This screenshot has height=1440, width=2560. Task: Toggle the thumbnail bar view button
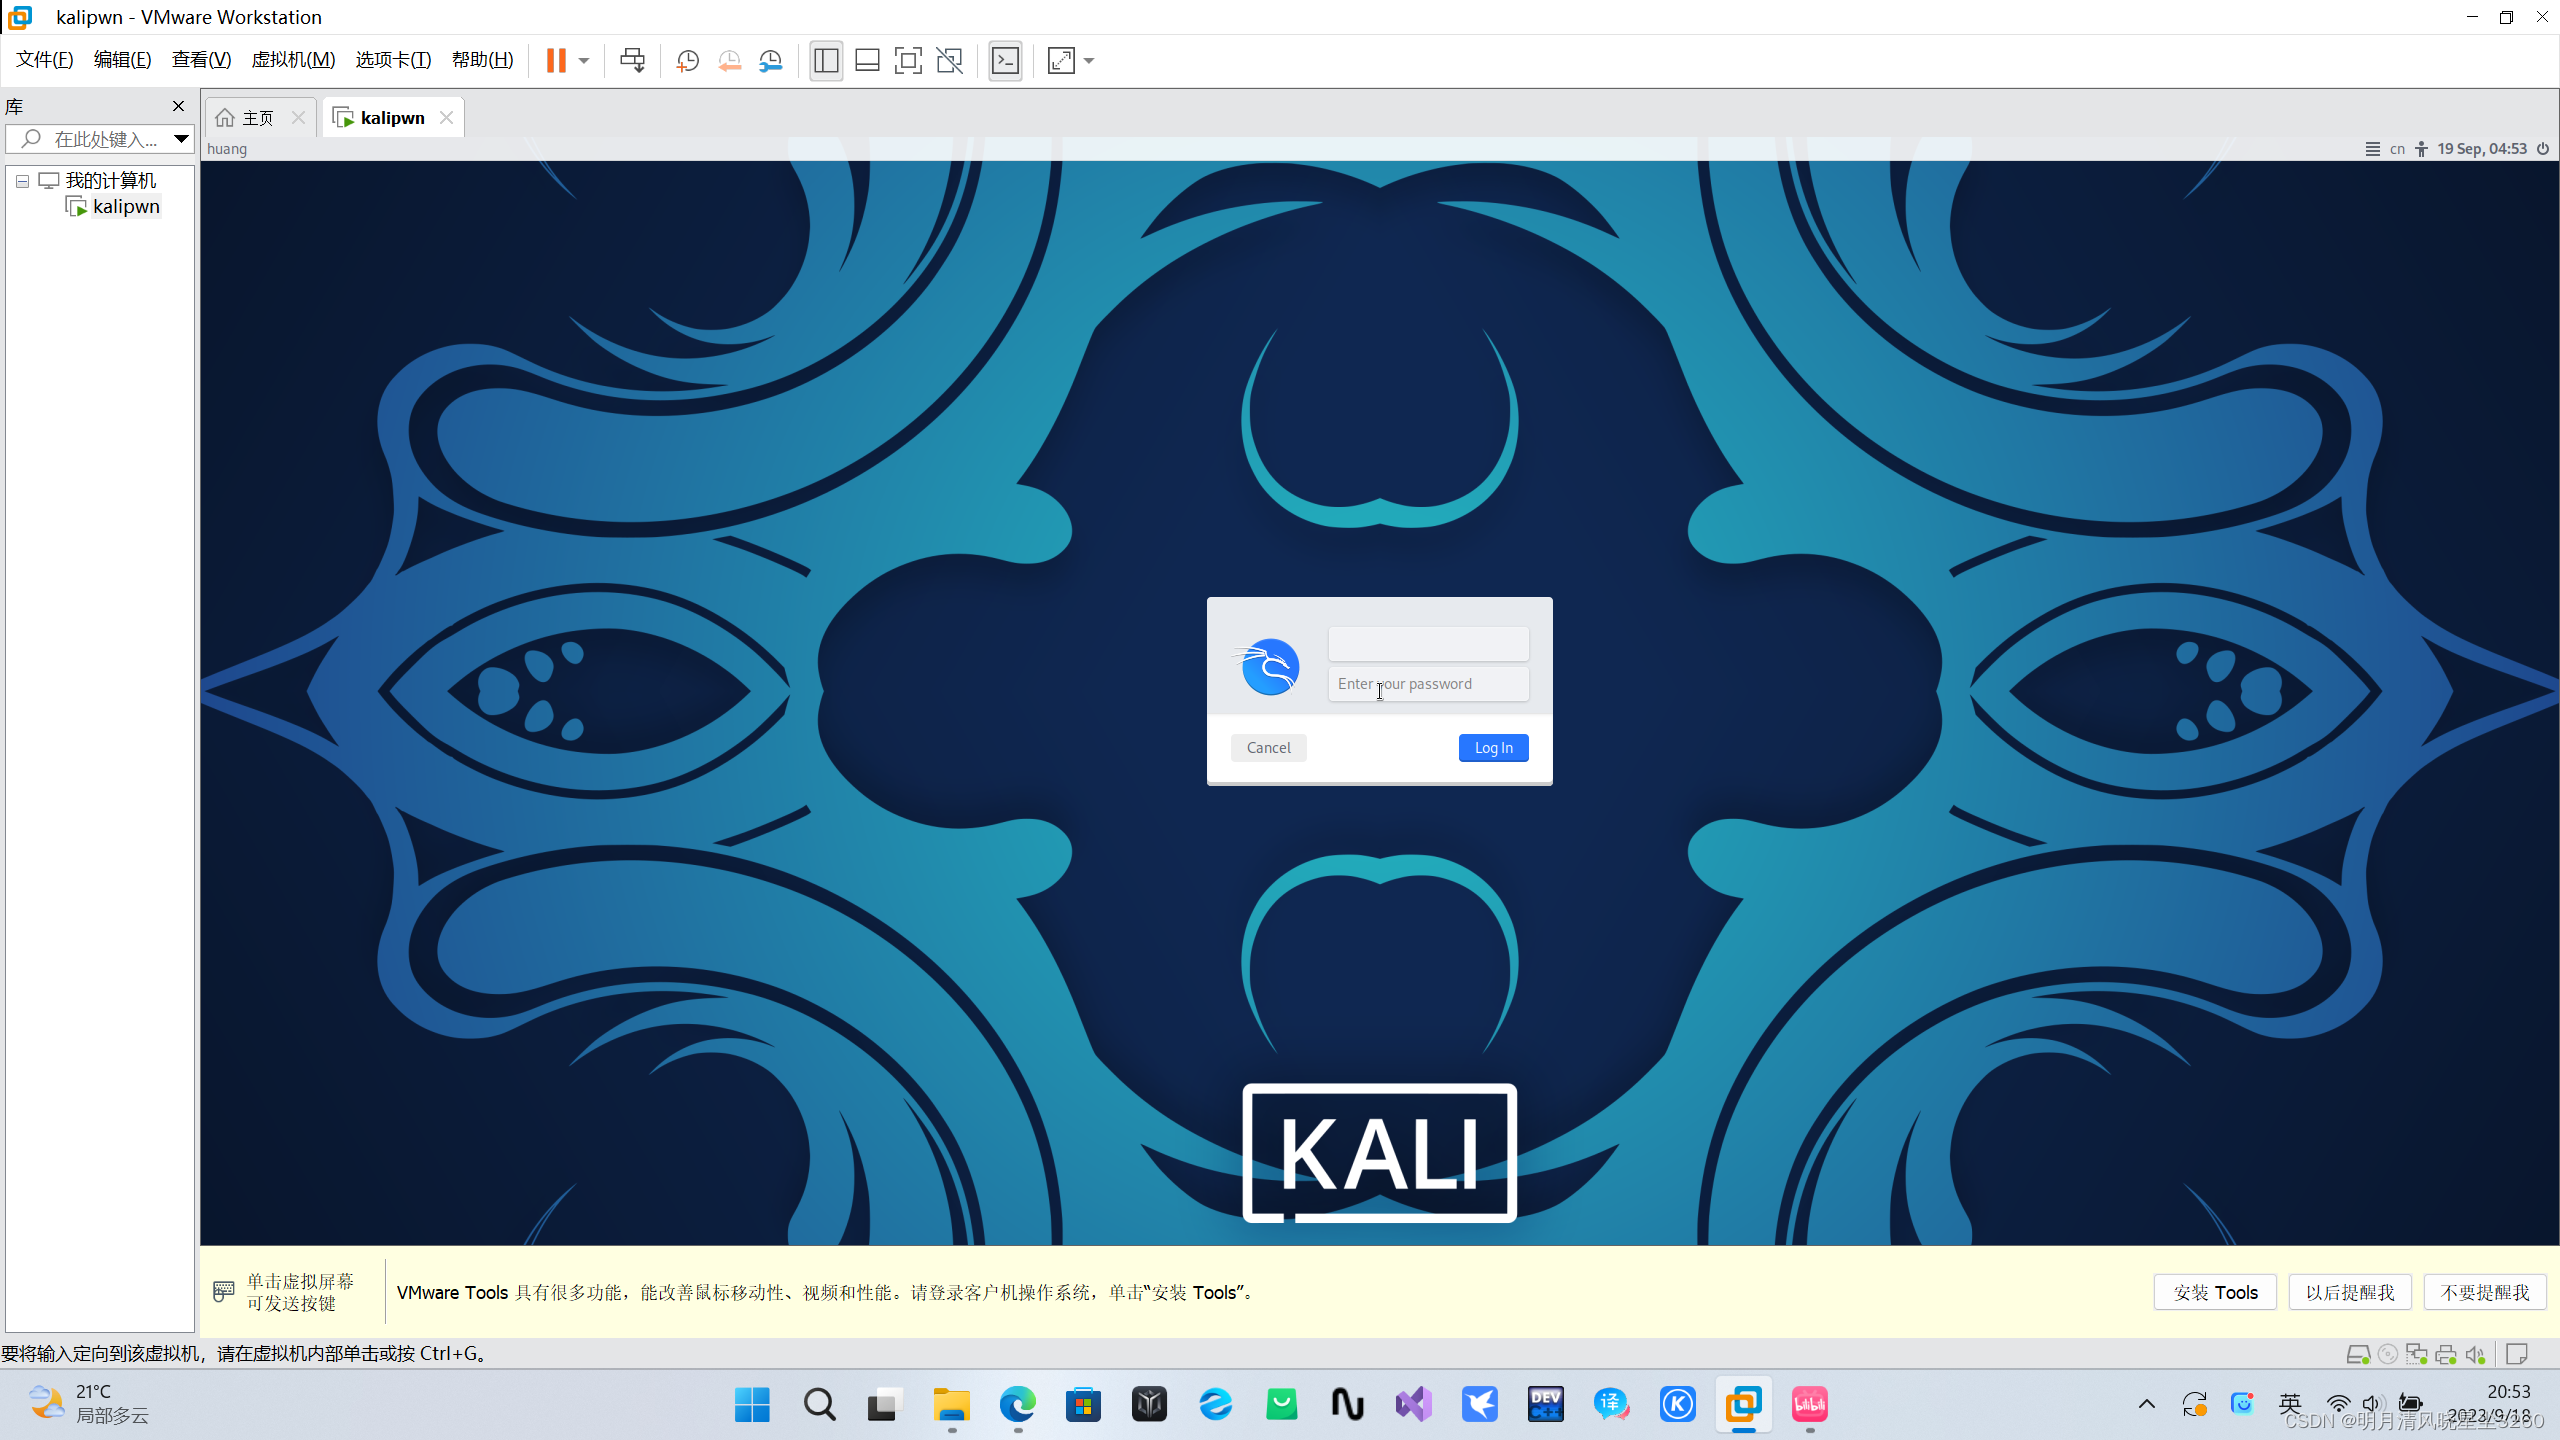pyautogui.click(x=867, y=61)
